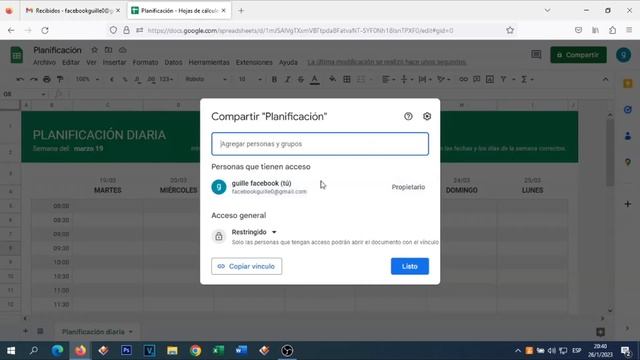Open the Windows Start menu

pos(11,350)
